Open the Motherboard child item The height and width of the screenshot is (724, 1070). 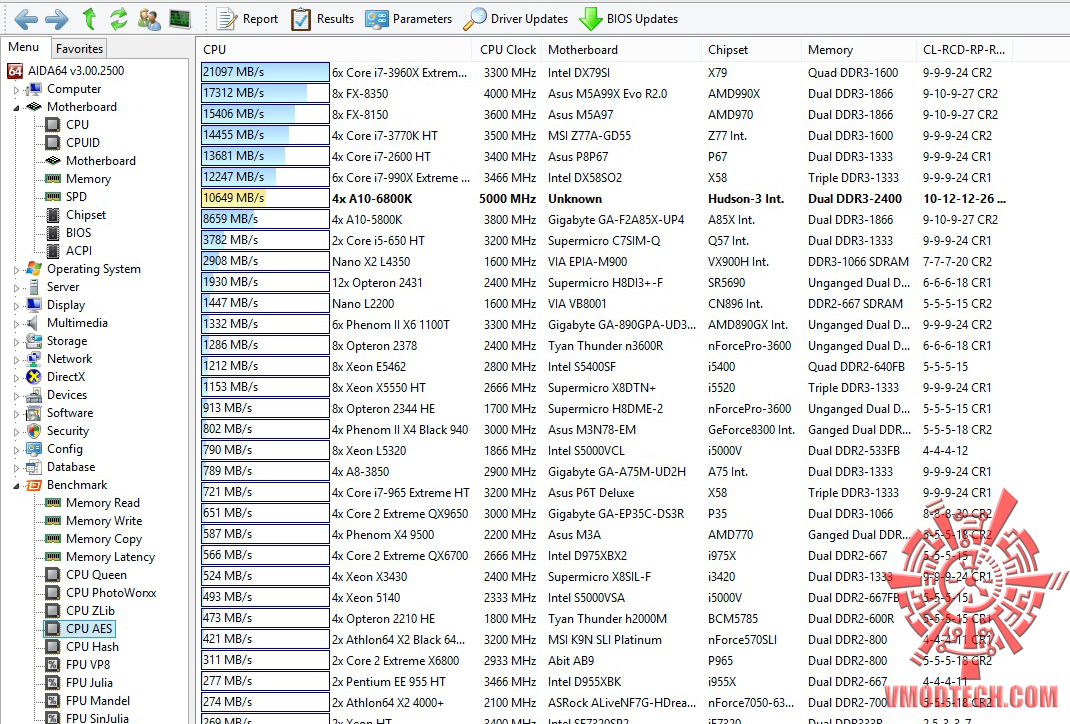pos(91,161)
